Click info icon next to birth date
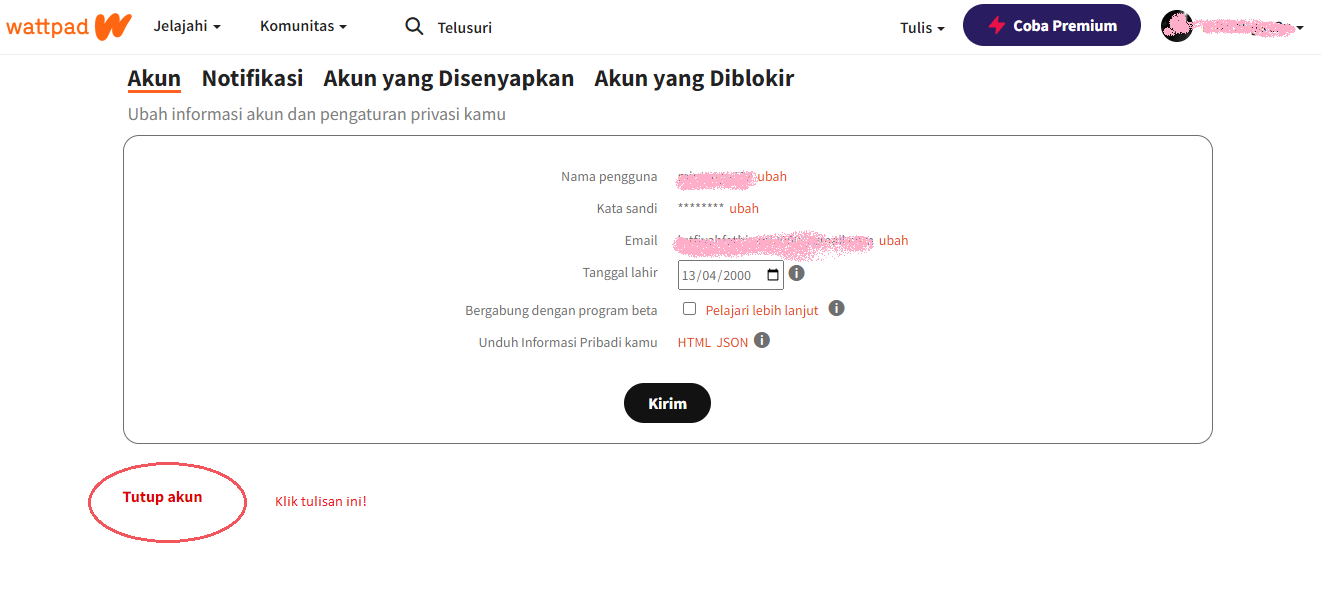 (x=796, y=273)
